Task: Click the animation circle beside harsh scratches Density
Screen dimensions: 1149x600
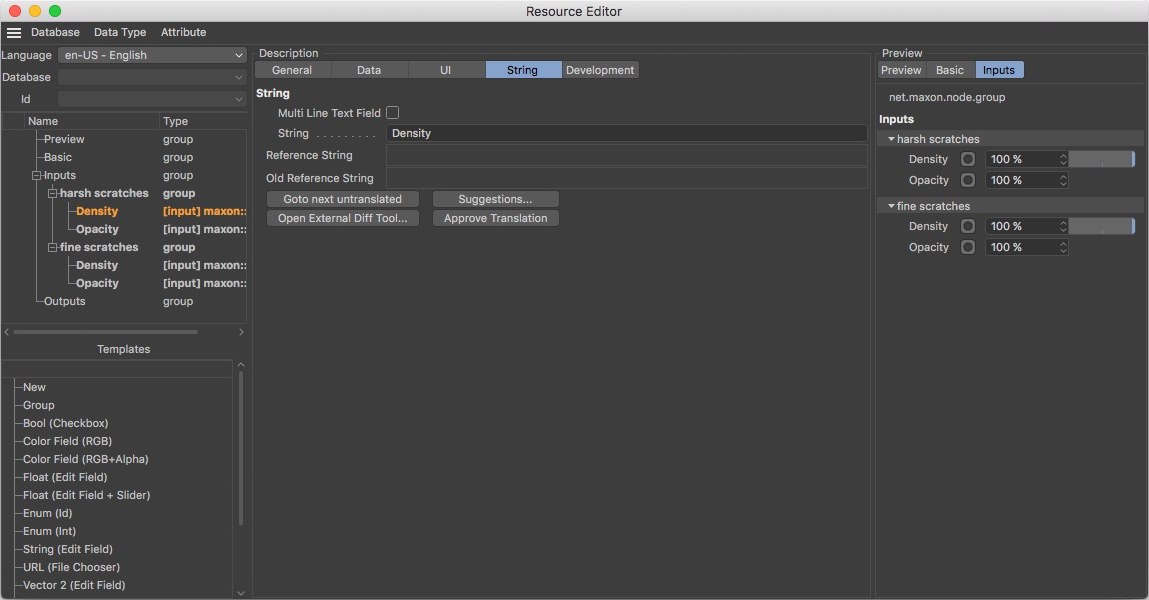Action: 967,159
